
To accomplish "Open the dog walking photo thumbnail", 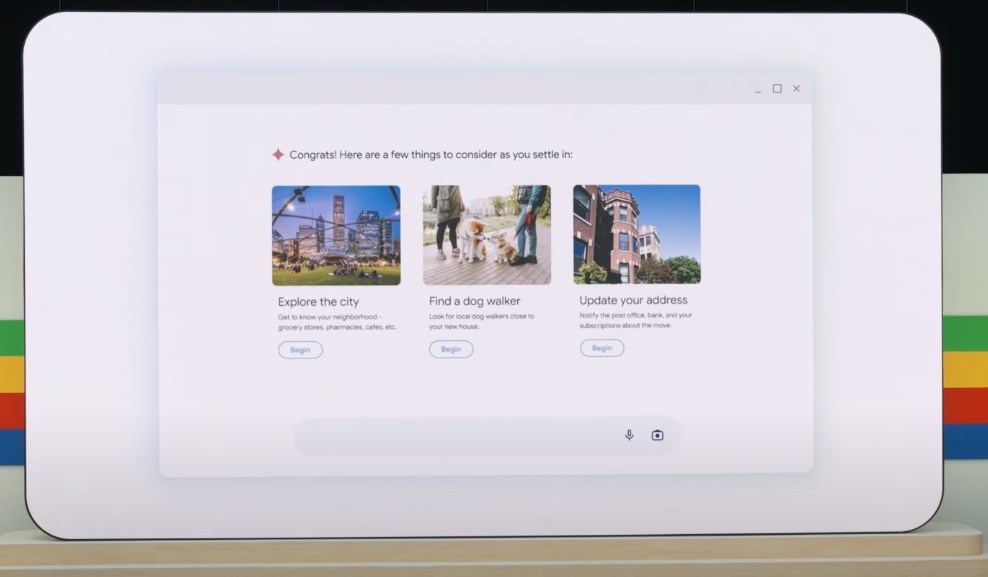I will pyautogui.click(x=486, y=234).
